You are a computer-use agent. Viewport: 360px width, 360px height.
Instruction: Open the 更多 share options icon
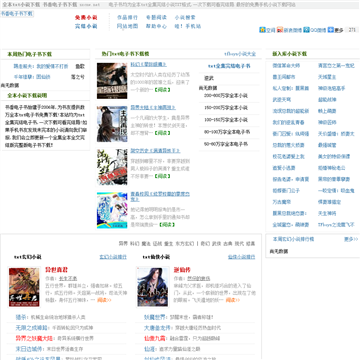[331, 30]
